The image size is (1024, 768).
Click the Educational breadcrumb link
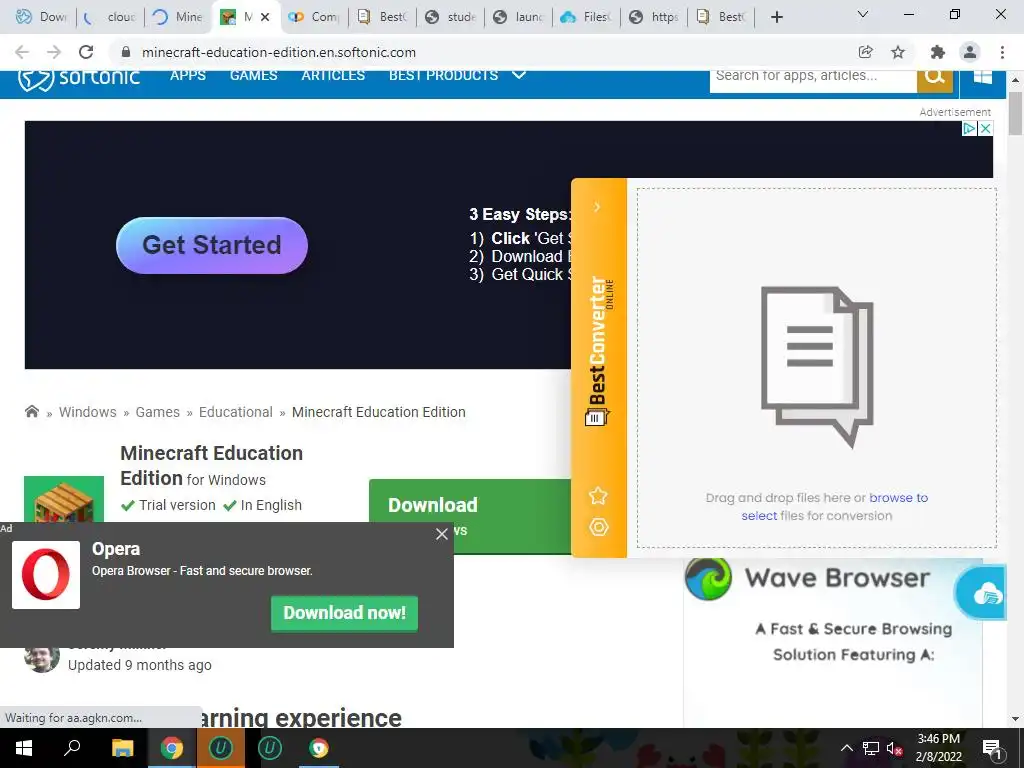(236, 412)
